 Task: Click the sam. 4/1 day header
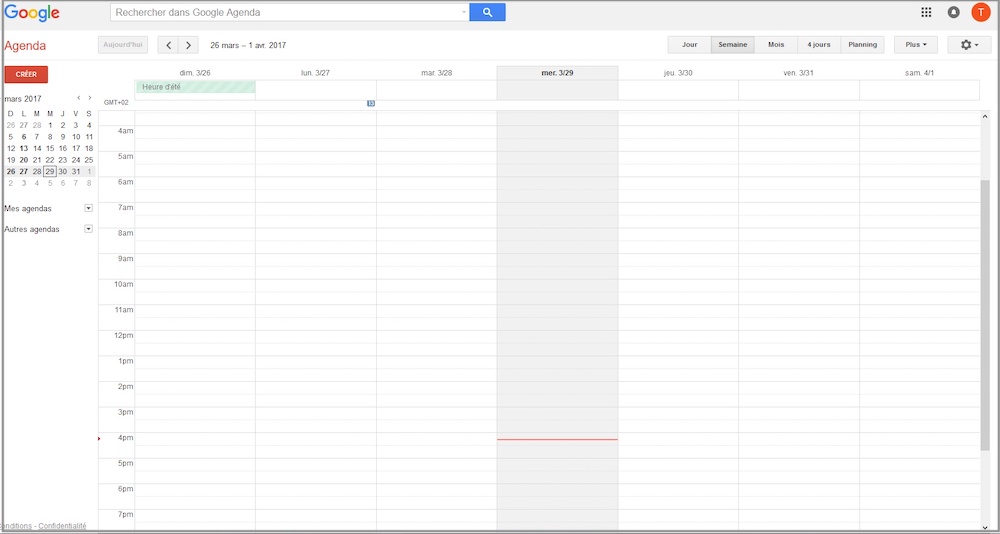point(920,73)
